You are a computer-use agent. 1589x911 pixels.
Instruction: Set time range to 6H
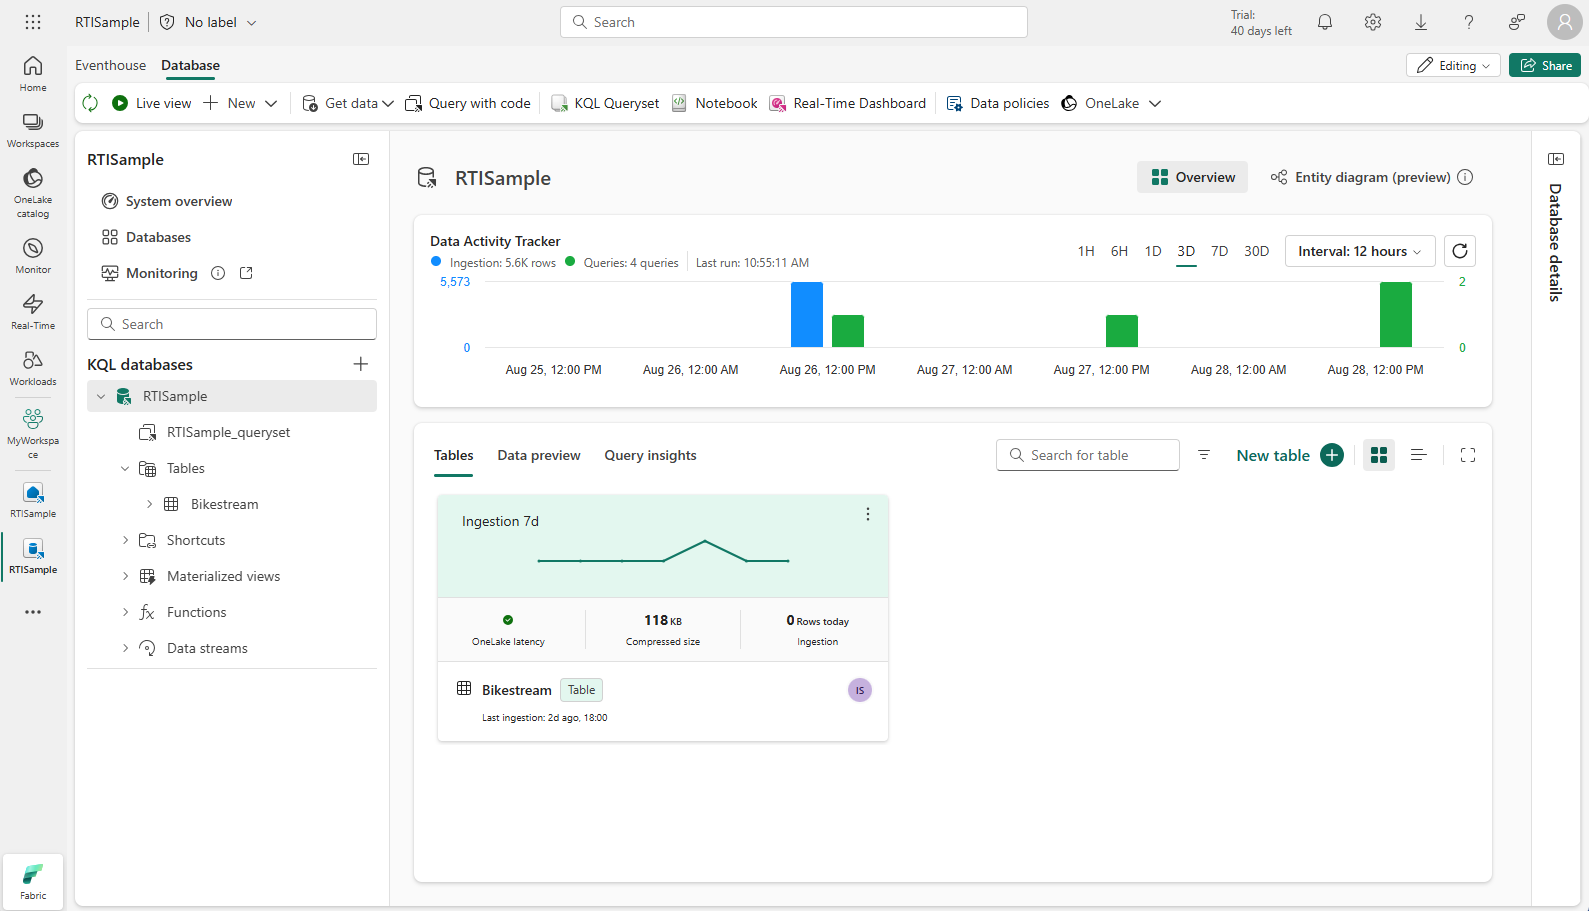pos(1119,251)
